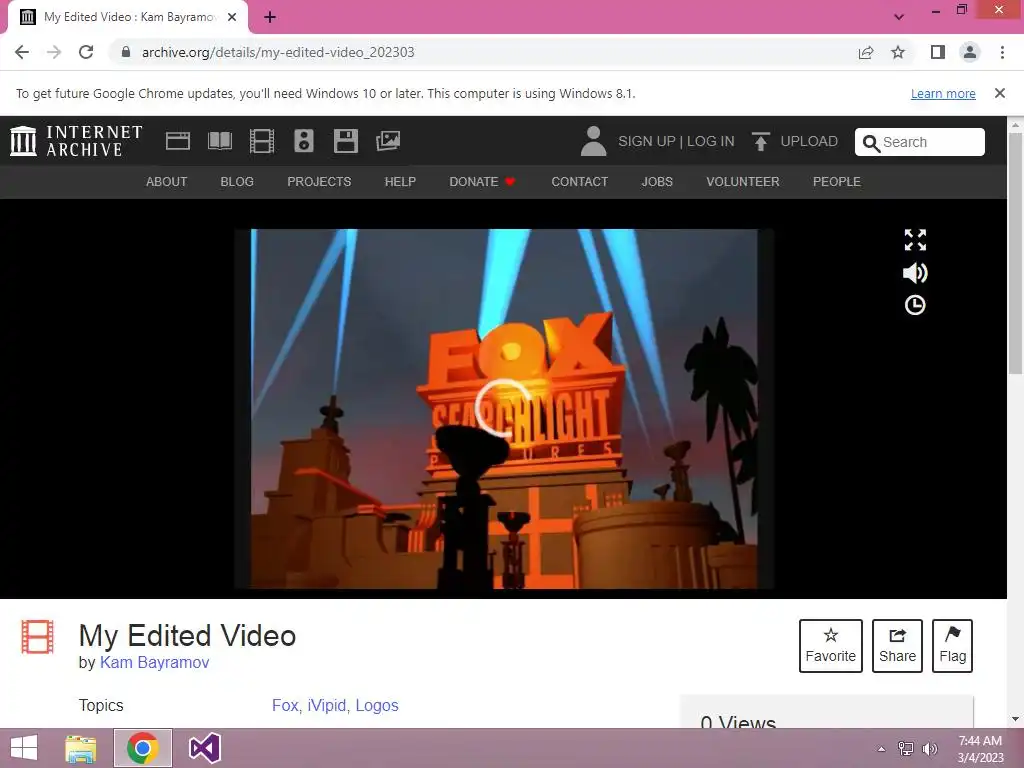This screenshot has width=1024, height=768.
Task: Click the address bar URL
Action: click(278, 52)
